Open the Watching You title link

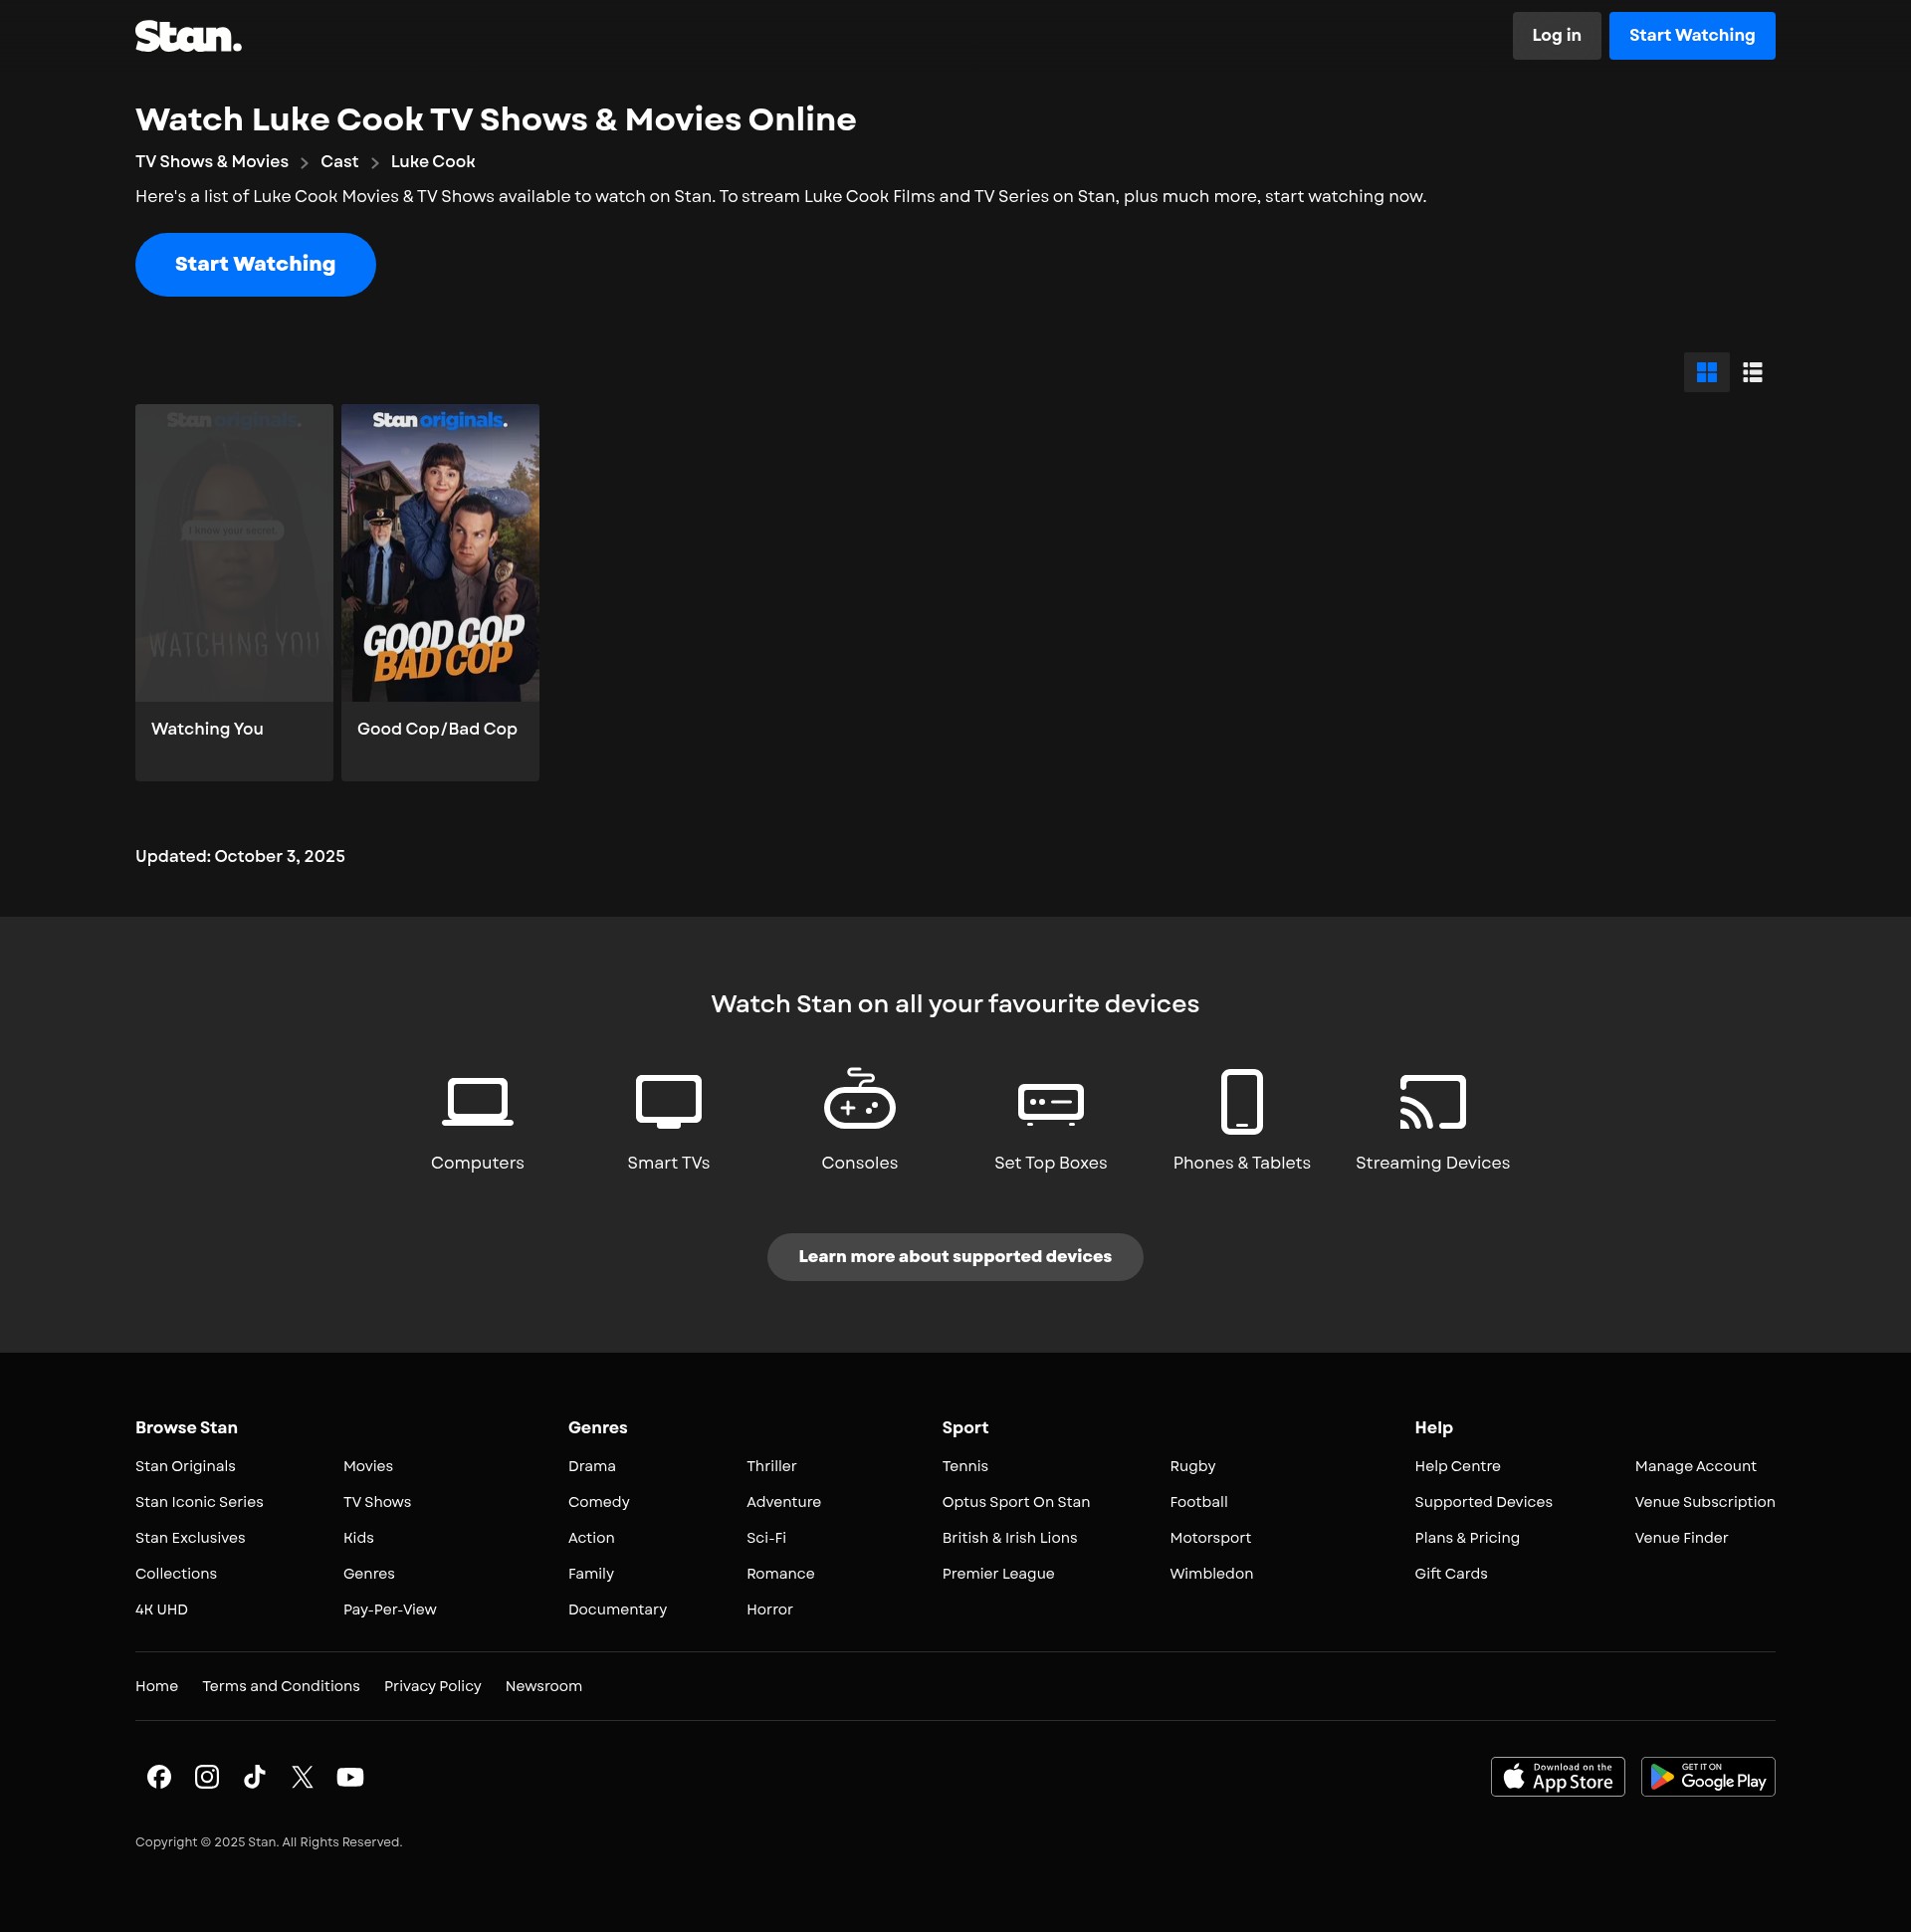tap(207, 729)
